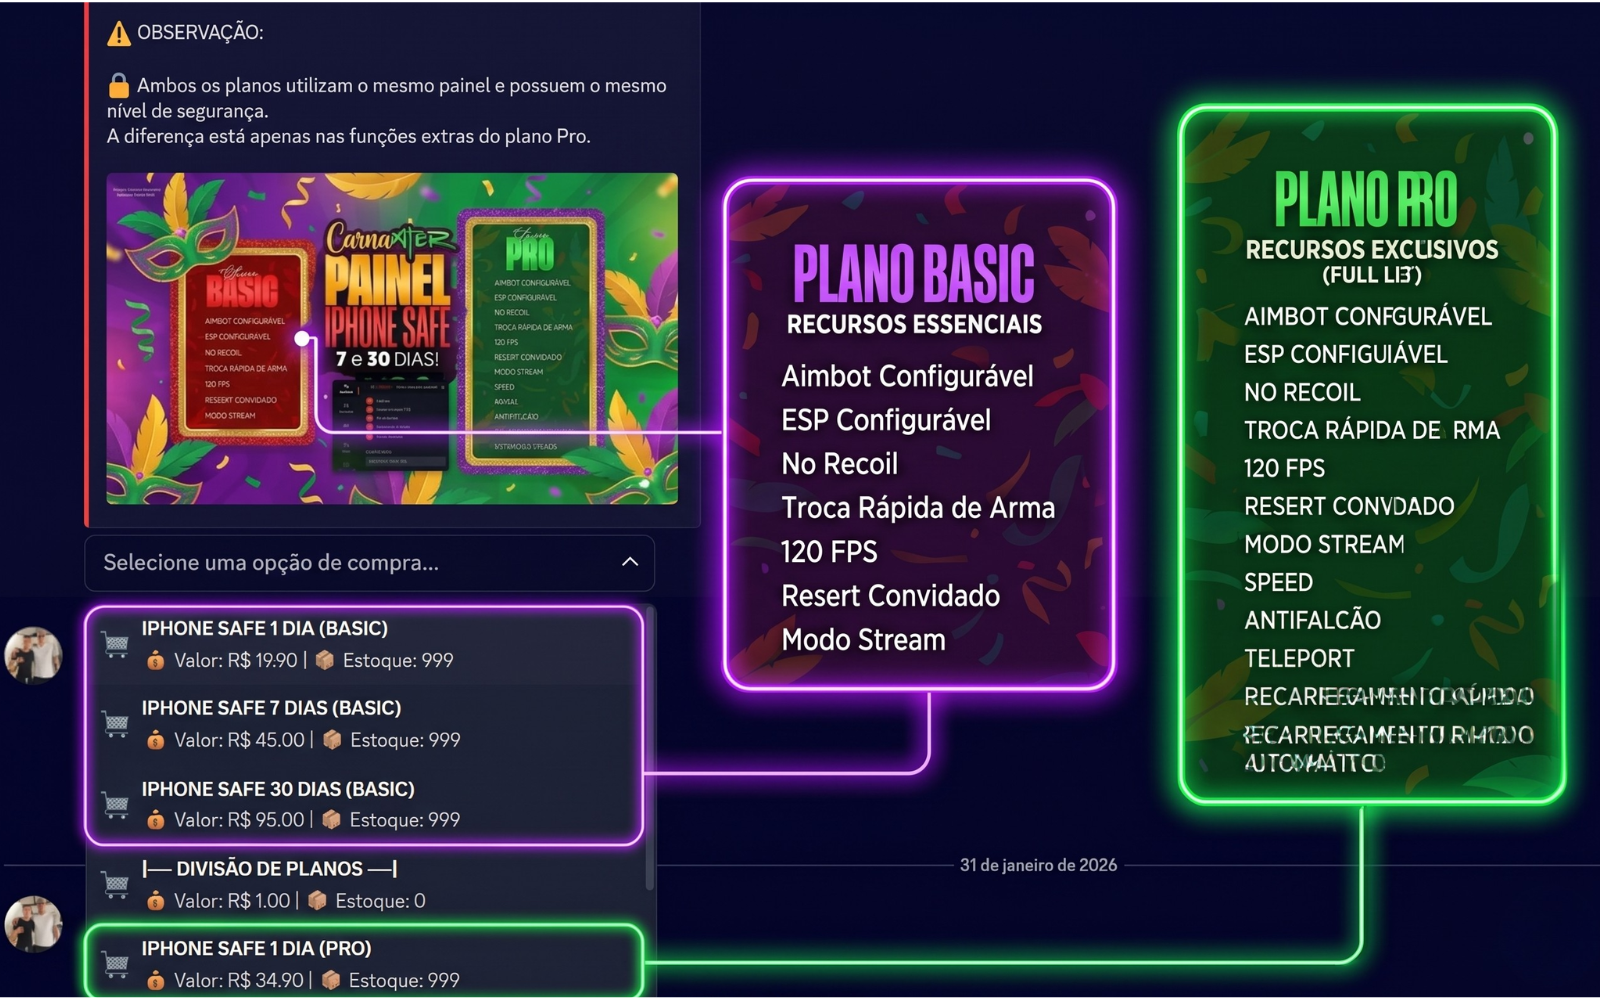Click "A diferença está apenas nas funções extras" line
The width and height of the screenshot is (1600, 1000).
349,136
